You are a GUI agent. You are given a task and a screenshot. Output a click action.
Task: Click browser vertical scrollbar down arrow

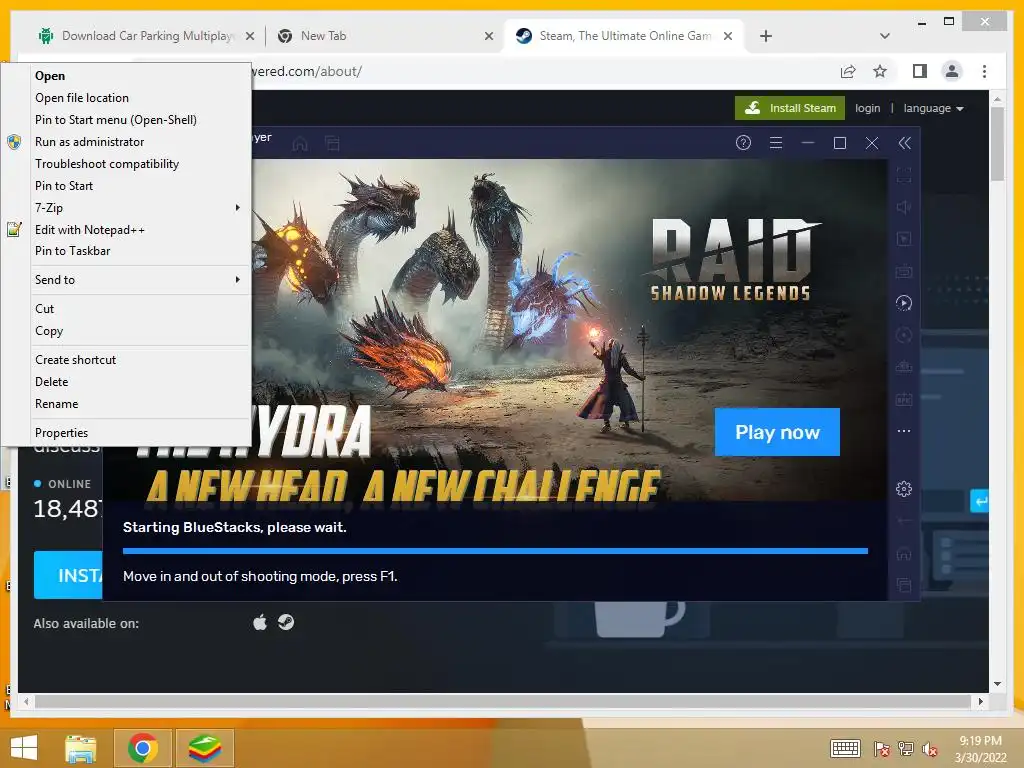point(997,684)
